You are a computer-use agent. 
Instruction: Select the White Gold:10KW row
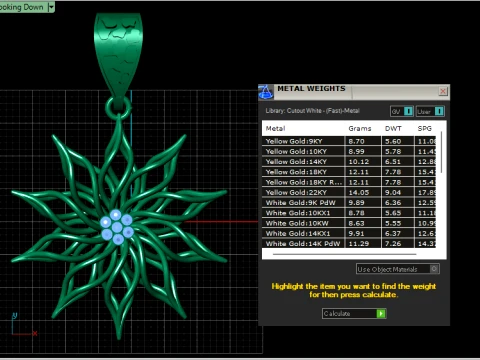(349, 223)
